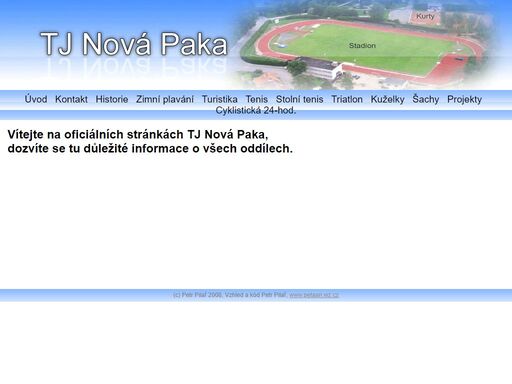The width and height of the screenshot is (512, 384).
Task: Open the Historie section
Action: point(112,99)
